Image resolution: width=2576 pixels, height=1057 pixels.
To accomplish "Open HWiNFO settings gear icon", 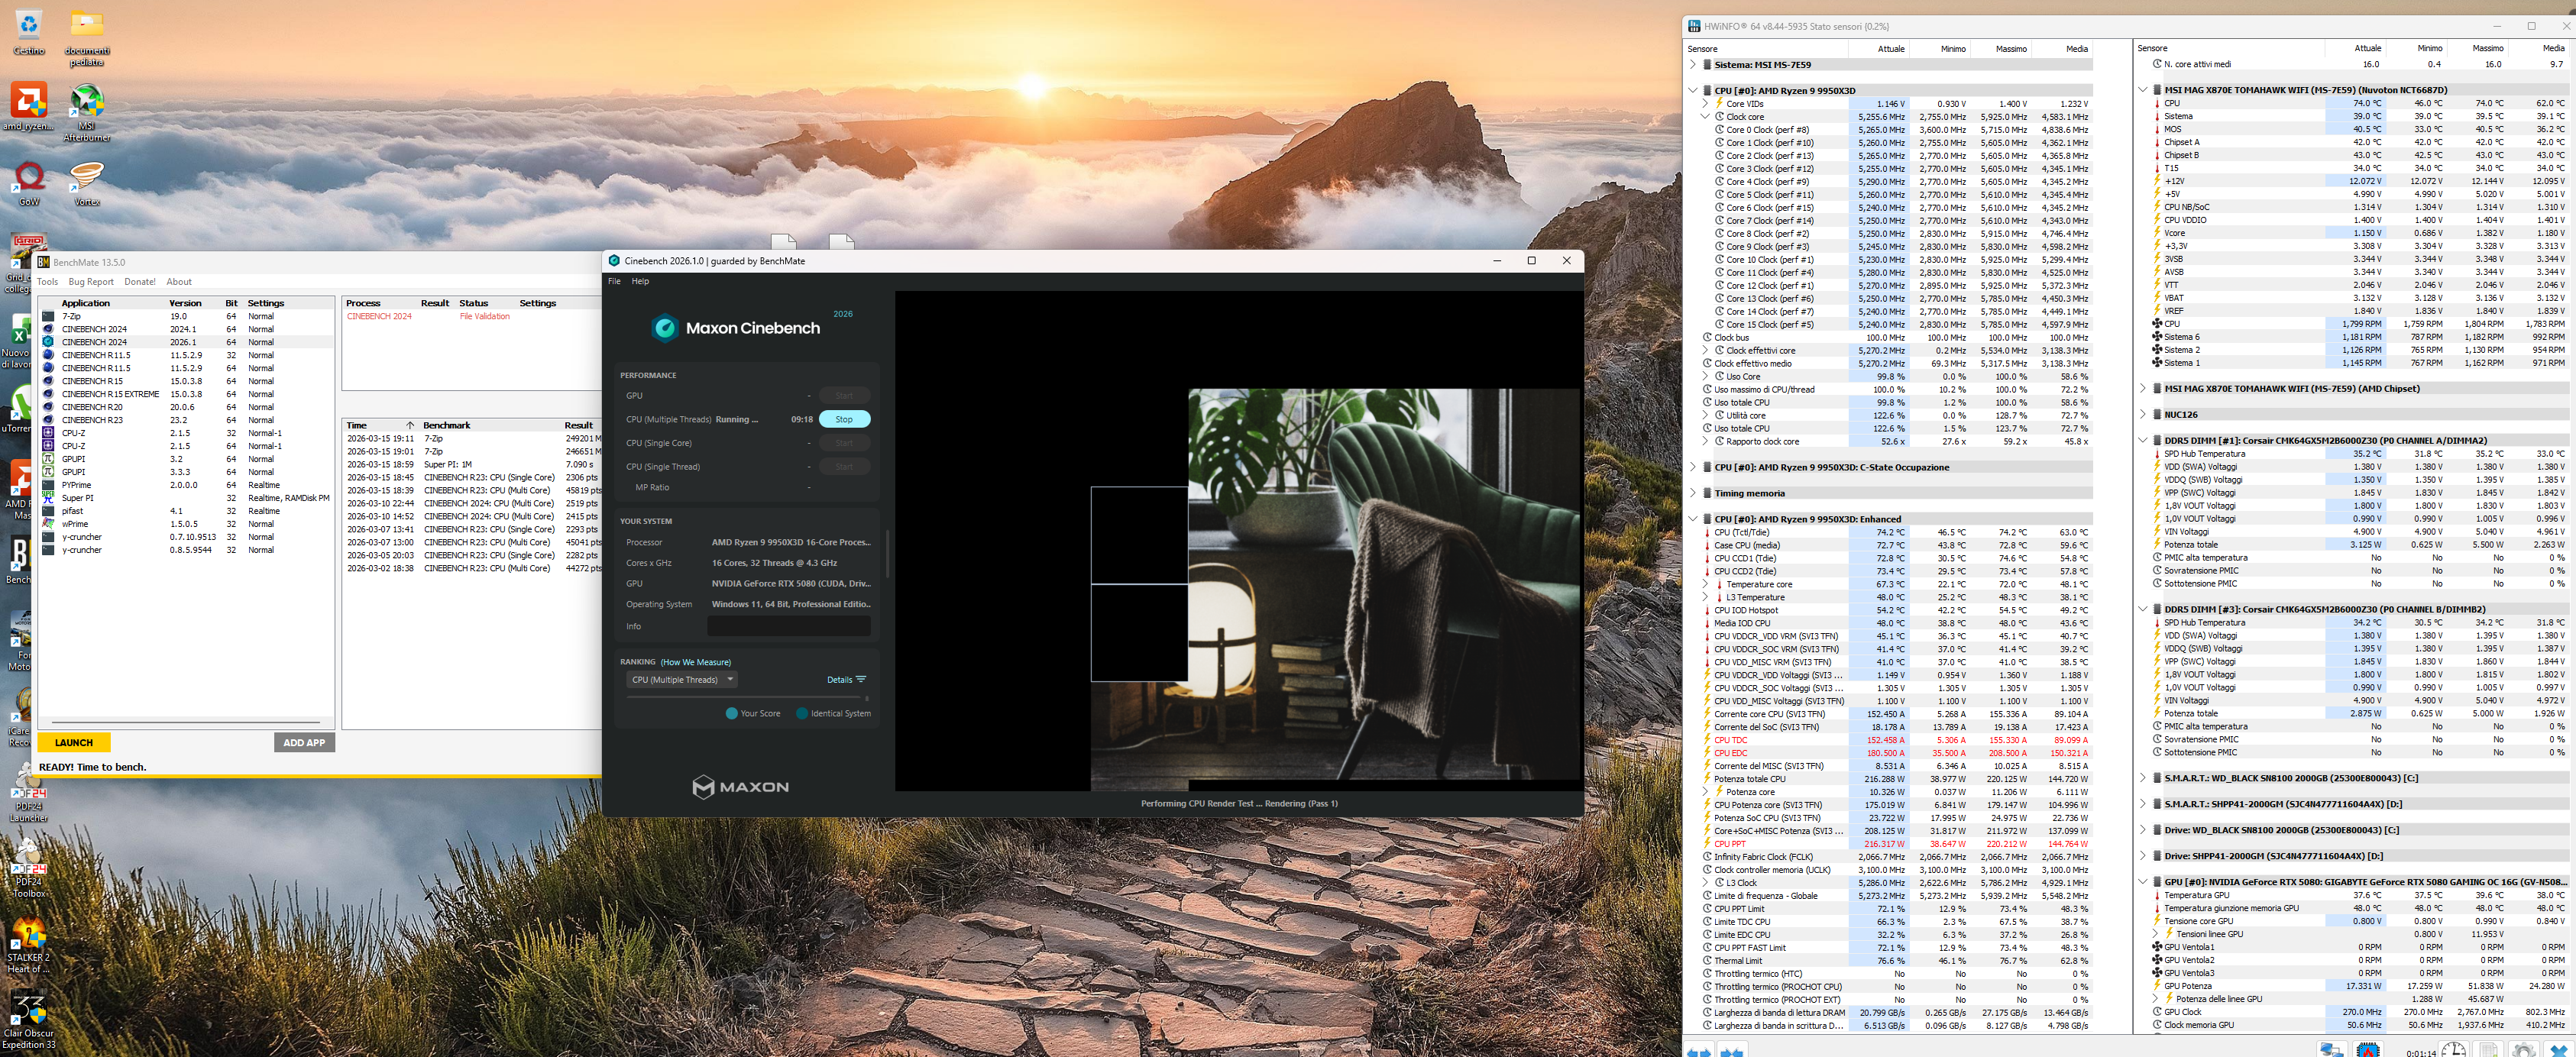I will [x=2523, y=1050].
